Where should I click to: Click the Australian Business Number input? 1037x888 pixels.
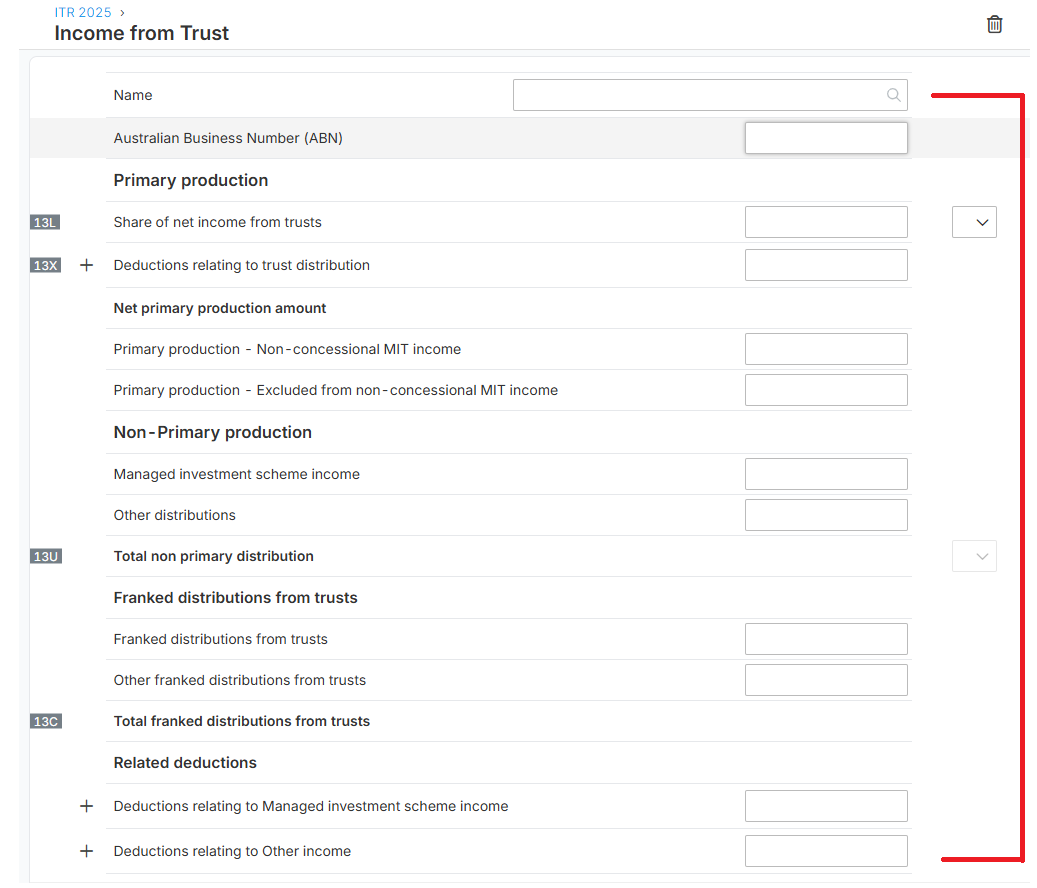click(826, 138)
